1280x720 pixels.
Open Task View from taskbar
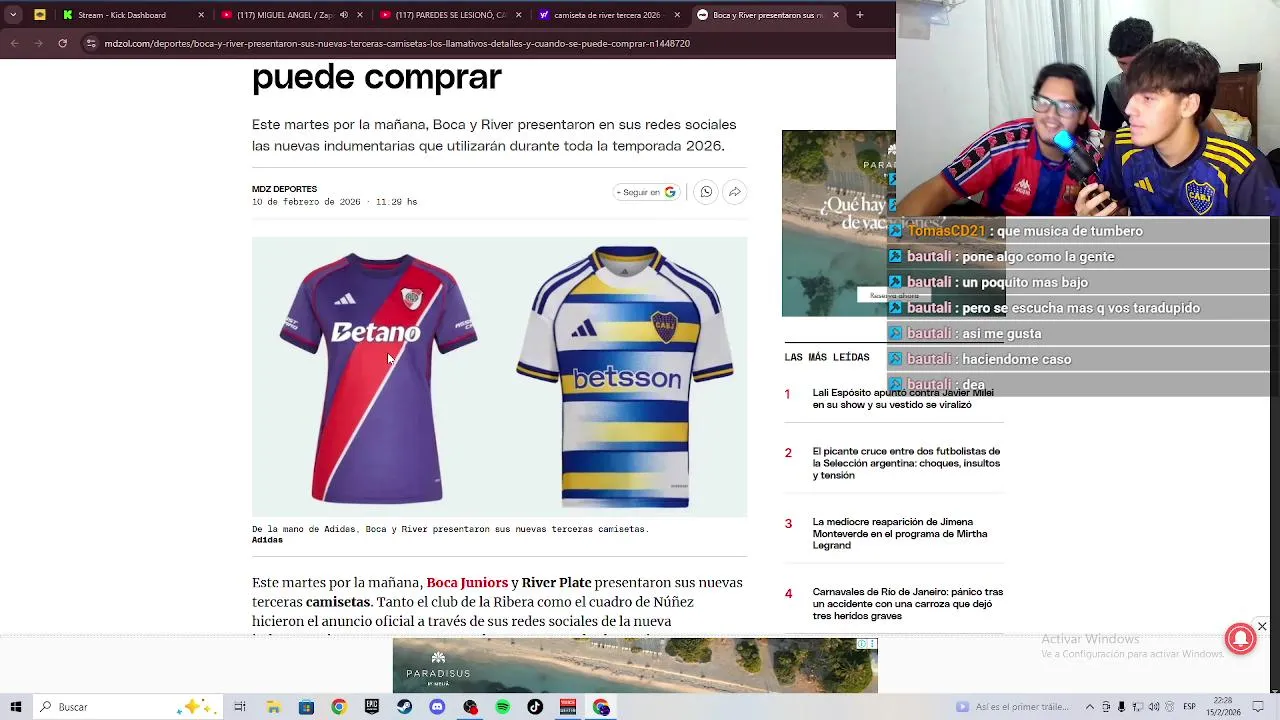(240, 707)
